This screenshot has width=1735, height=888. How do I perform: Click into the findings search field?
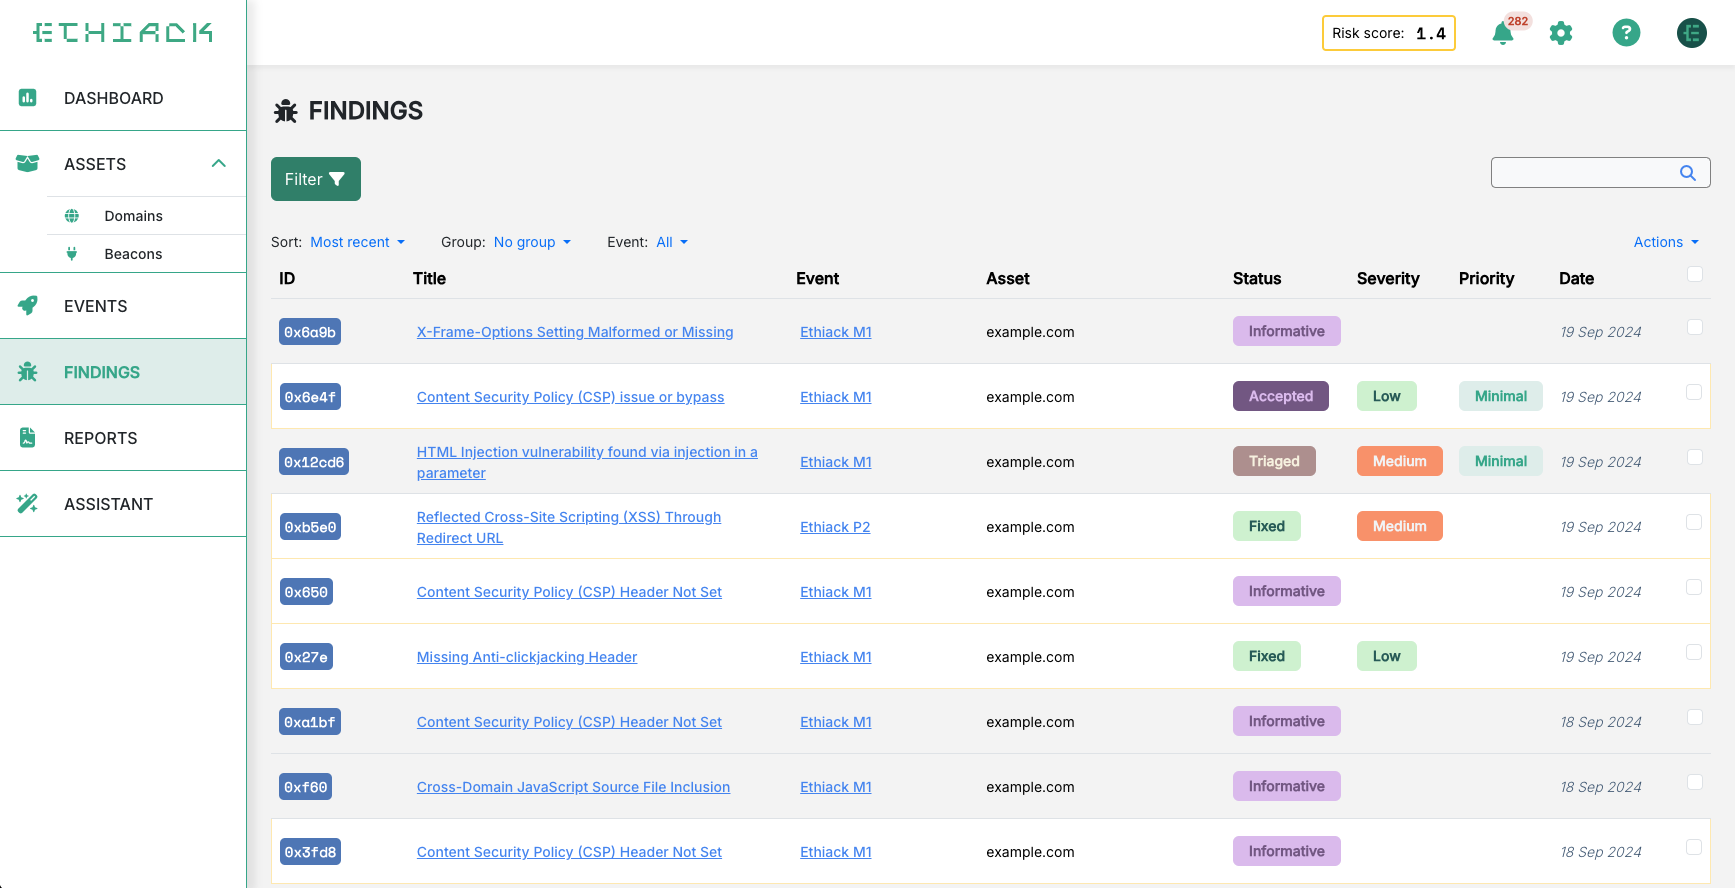(x=1600, y=173)
